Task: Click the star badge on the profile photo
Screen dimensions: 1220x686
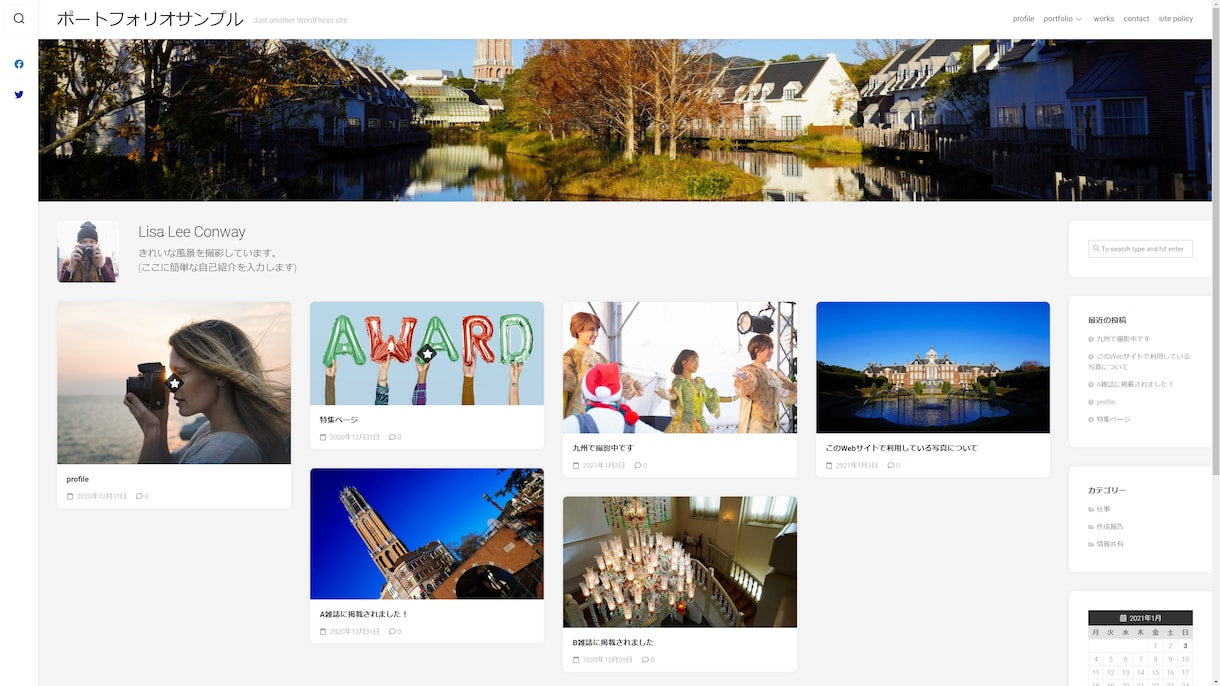Action: [174, 383]
